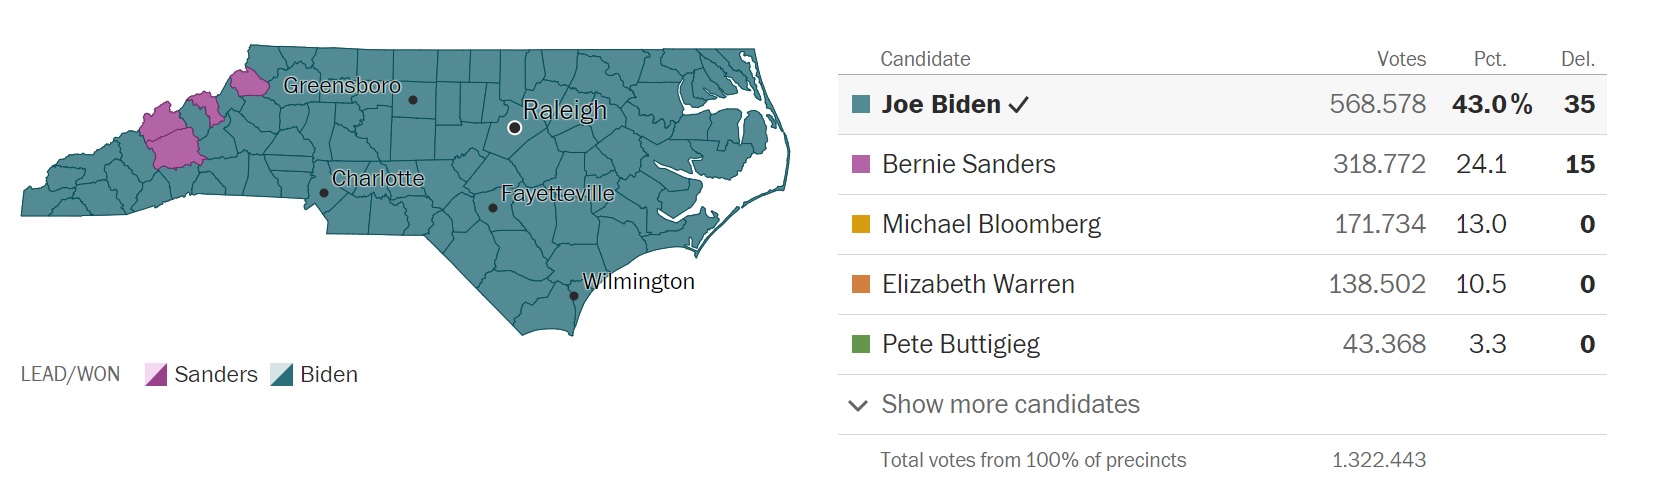Click Elizabeth Warren's orange color square
Screen dimensions: 1671x501
861,284
